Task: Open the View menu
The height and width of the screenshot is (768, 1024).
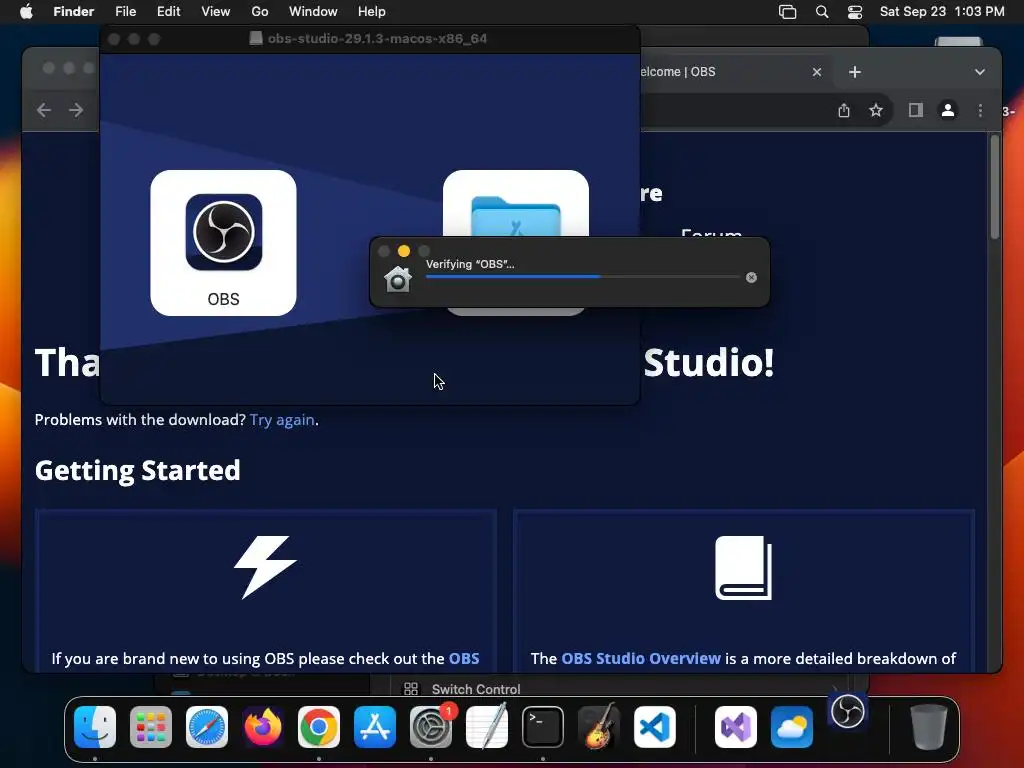Action: click(216, 12)
